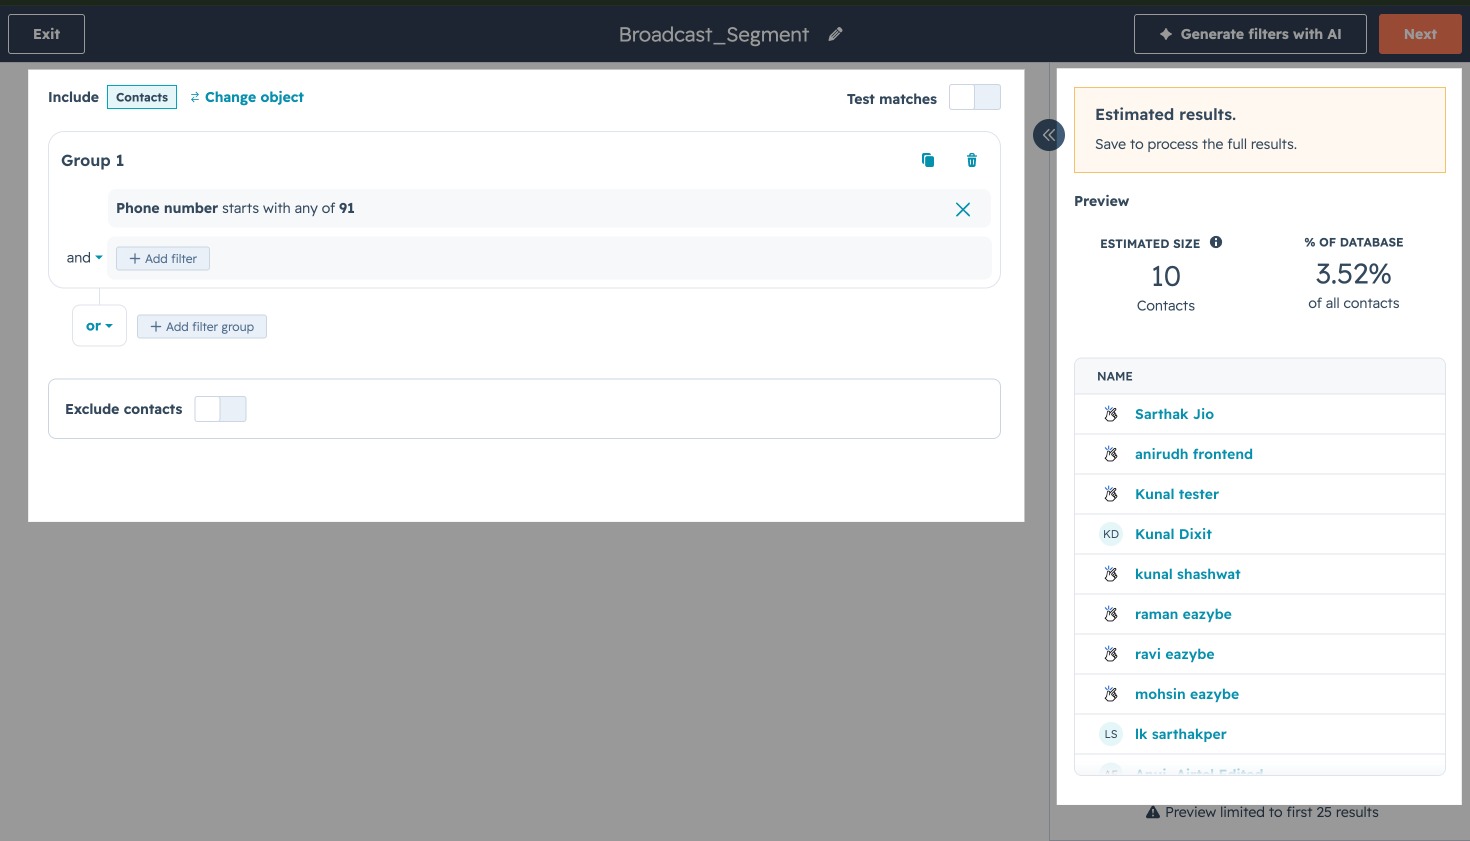Open contact lk sarthakper

click(1181, 734)
